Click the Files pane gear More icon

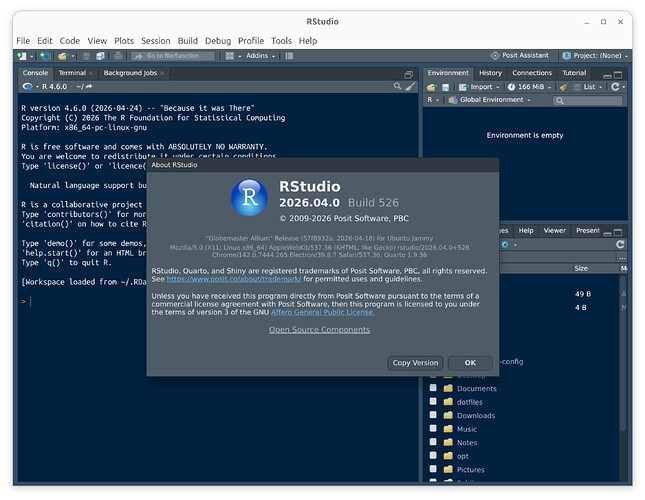[505, 245]
